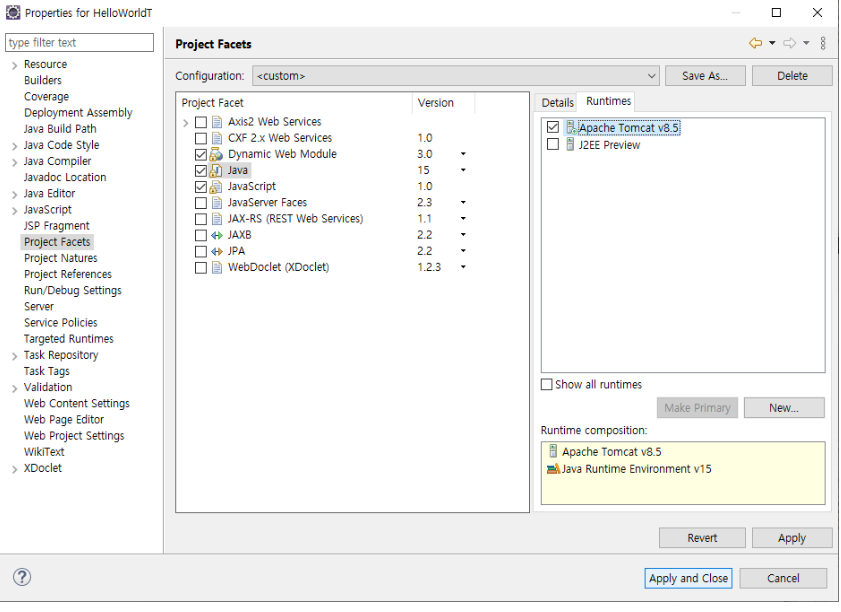Switch to the Runtimes tab

(x=608, y=101)
